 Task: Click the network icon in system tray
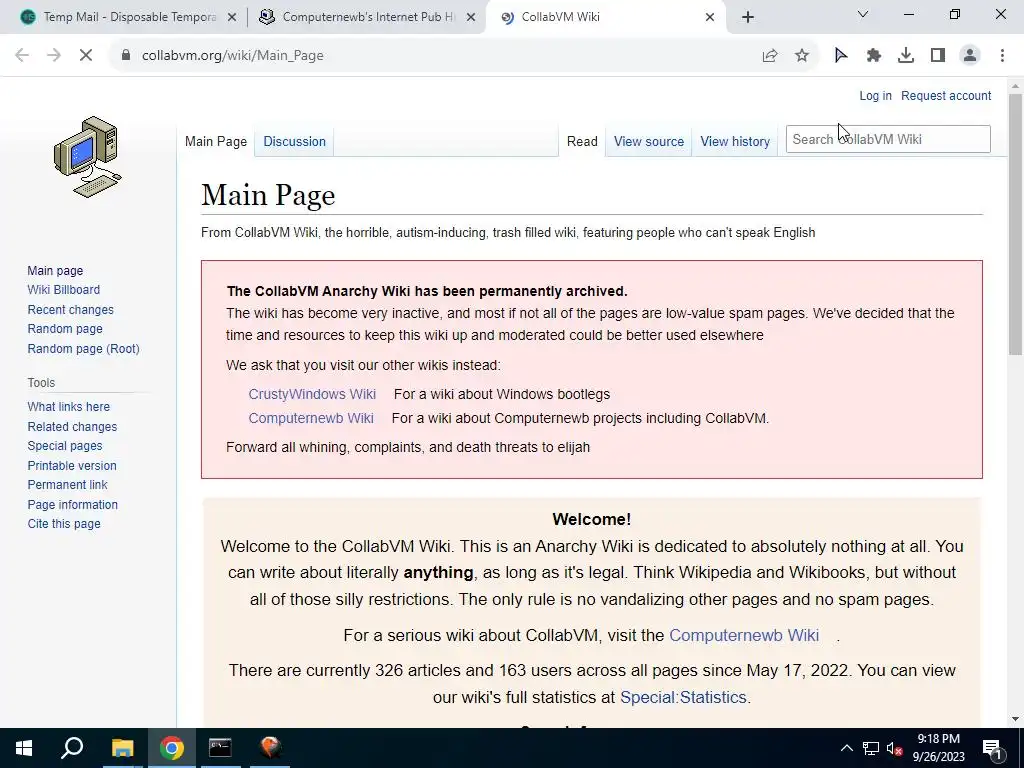(871, 748)
